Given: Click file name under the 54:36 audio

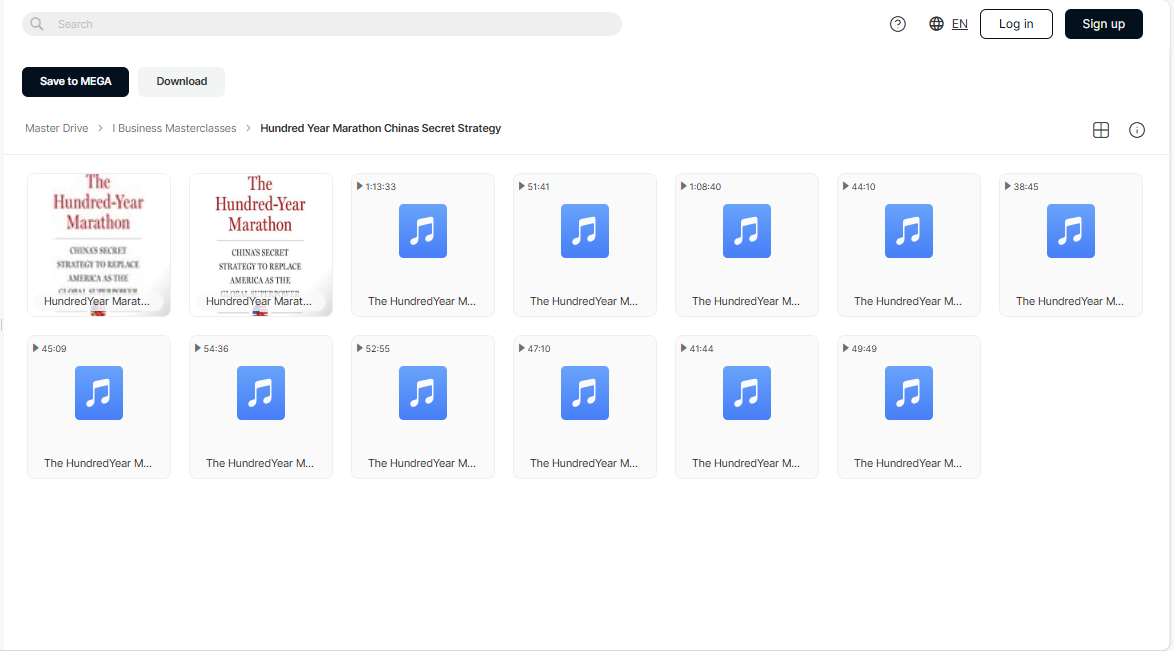Looking at the screenshot, I should pos(260,463).
